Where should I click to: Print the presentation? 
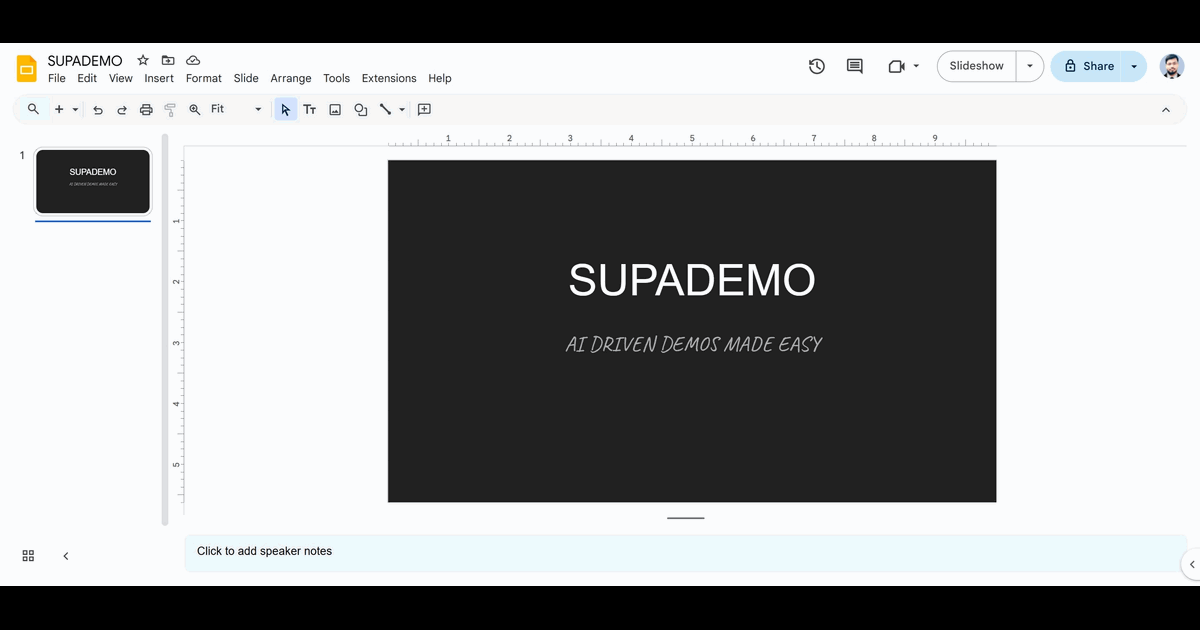[x=146, y=109]
